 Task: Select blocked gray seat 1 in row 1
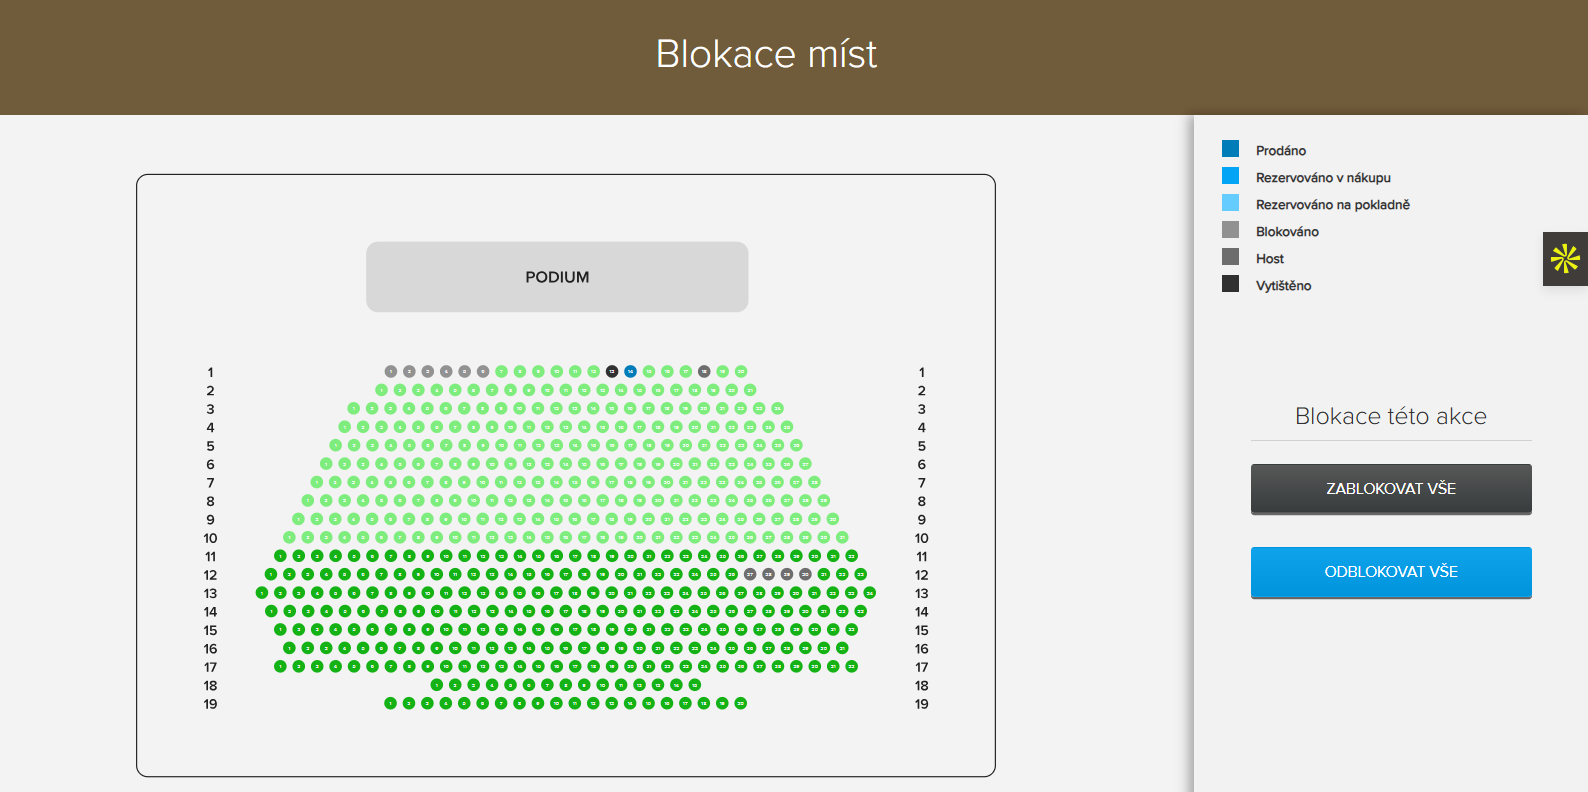tap(390, 370)
